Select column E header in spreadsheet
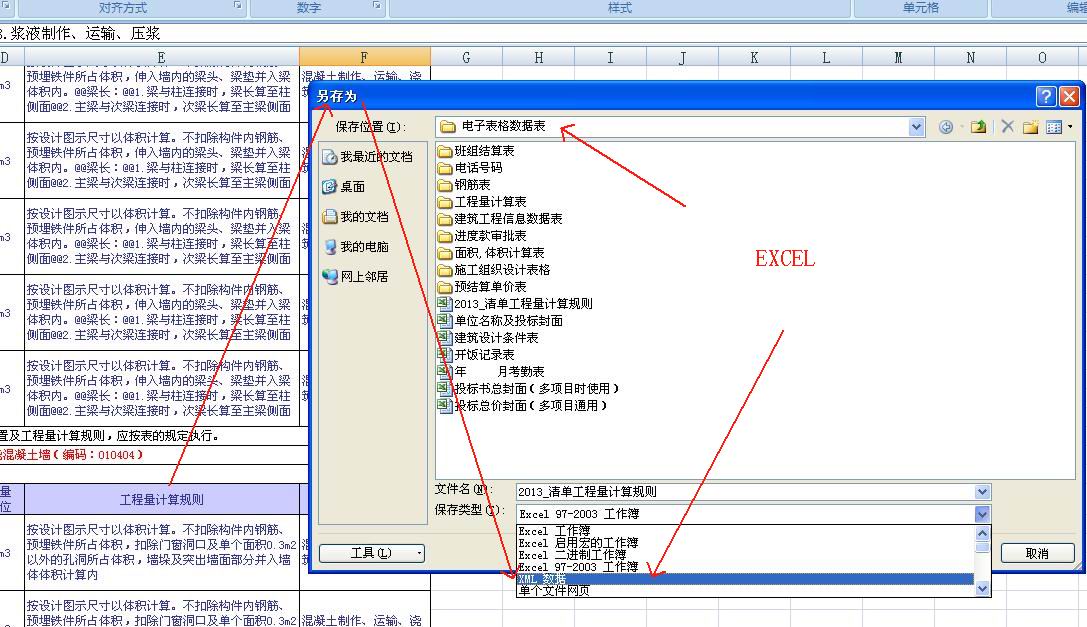 click(x=162, y=58)
